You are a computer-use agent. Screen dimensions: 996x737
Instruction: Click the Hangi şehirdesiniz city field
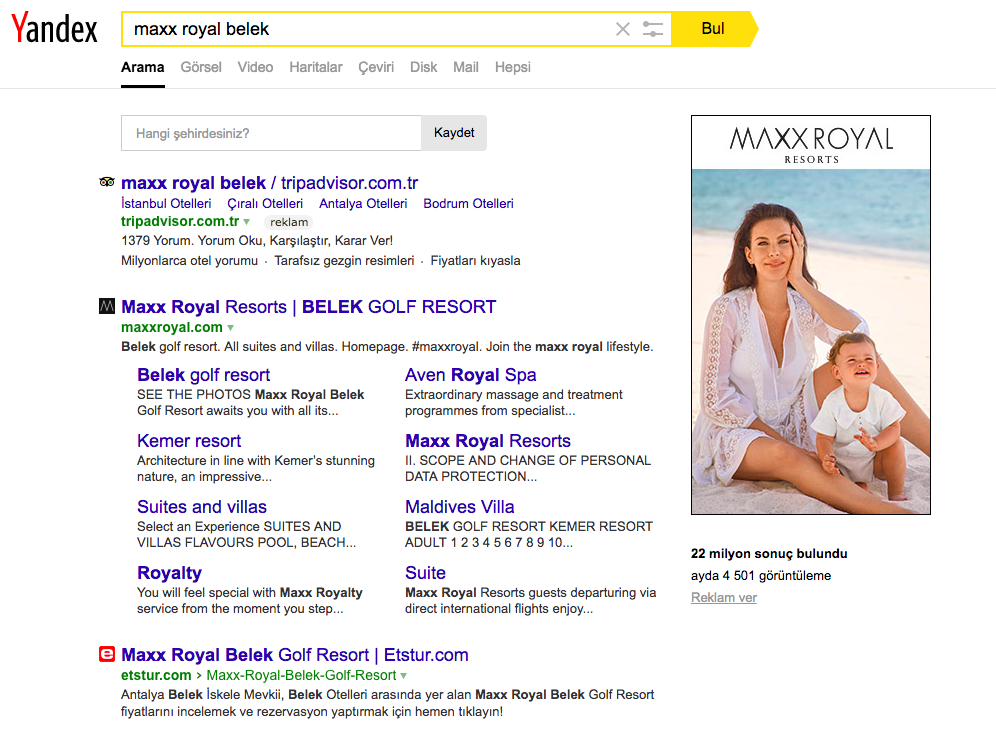[271, 133]
